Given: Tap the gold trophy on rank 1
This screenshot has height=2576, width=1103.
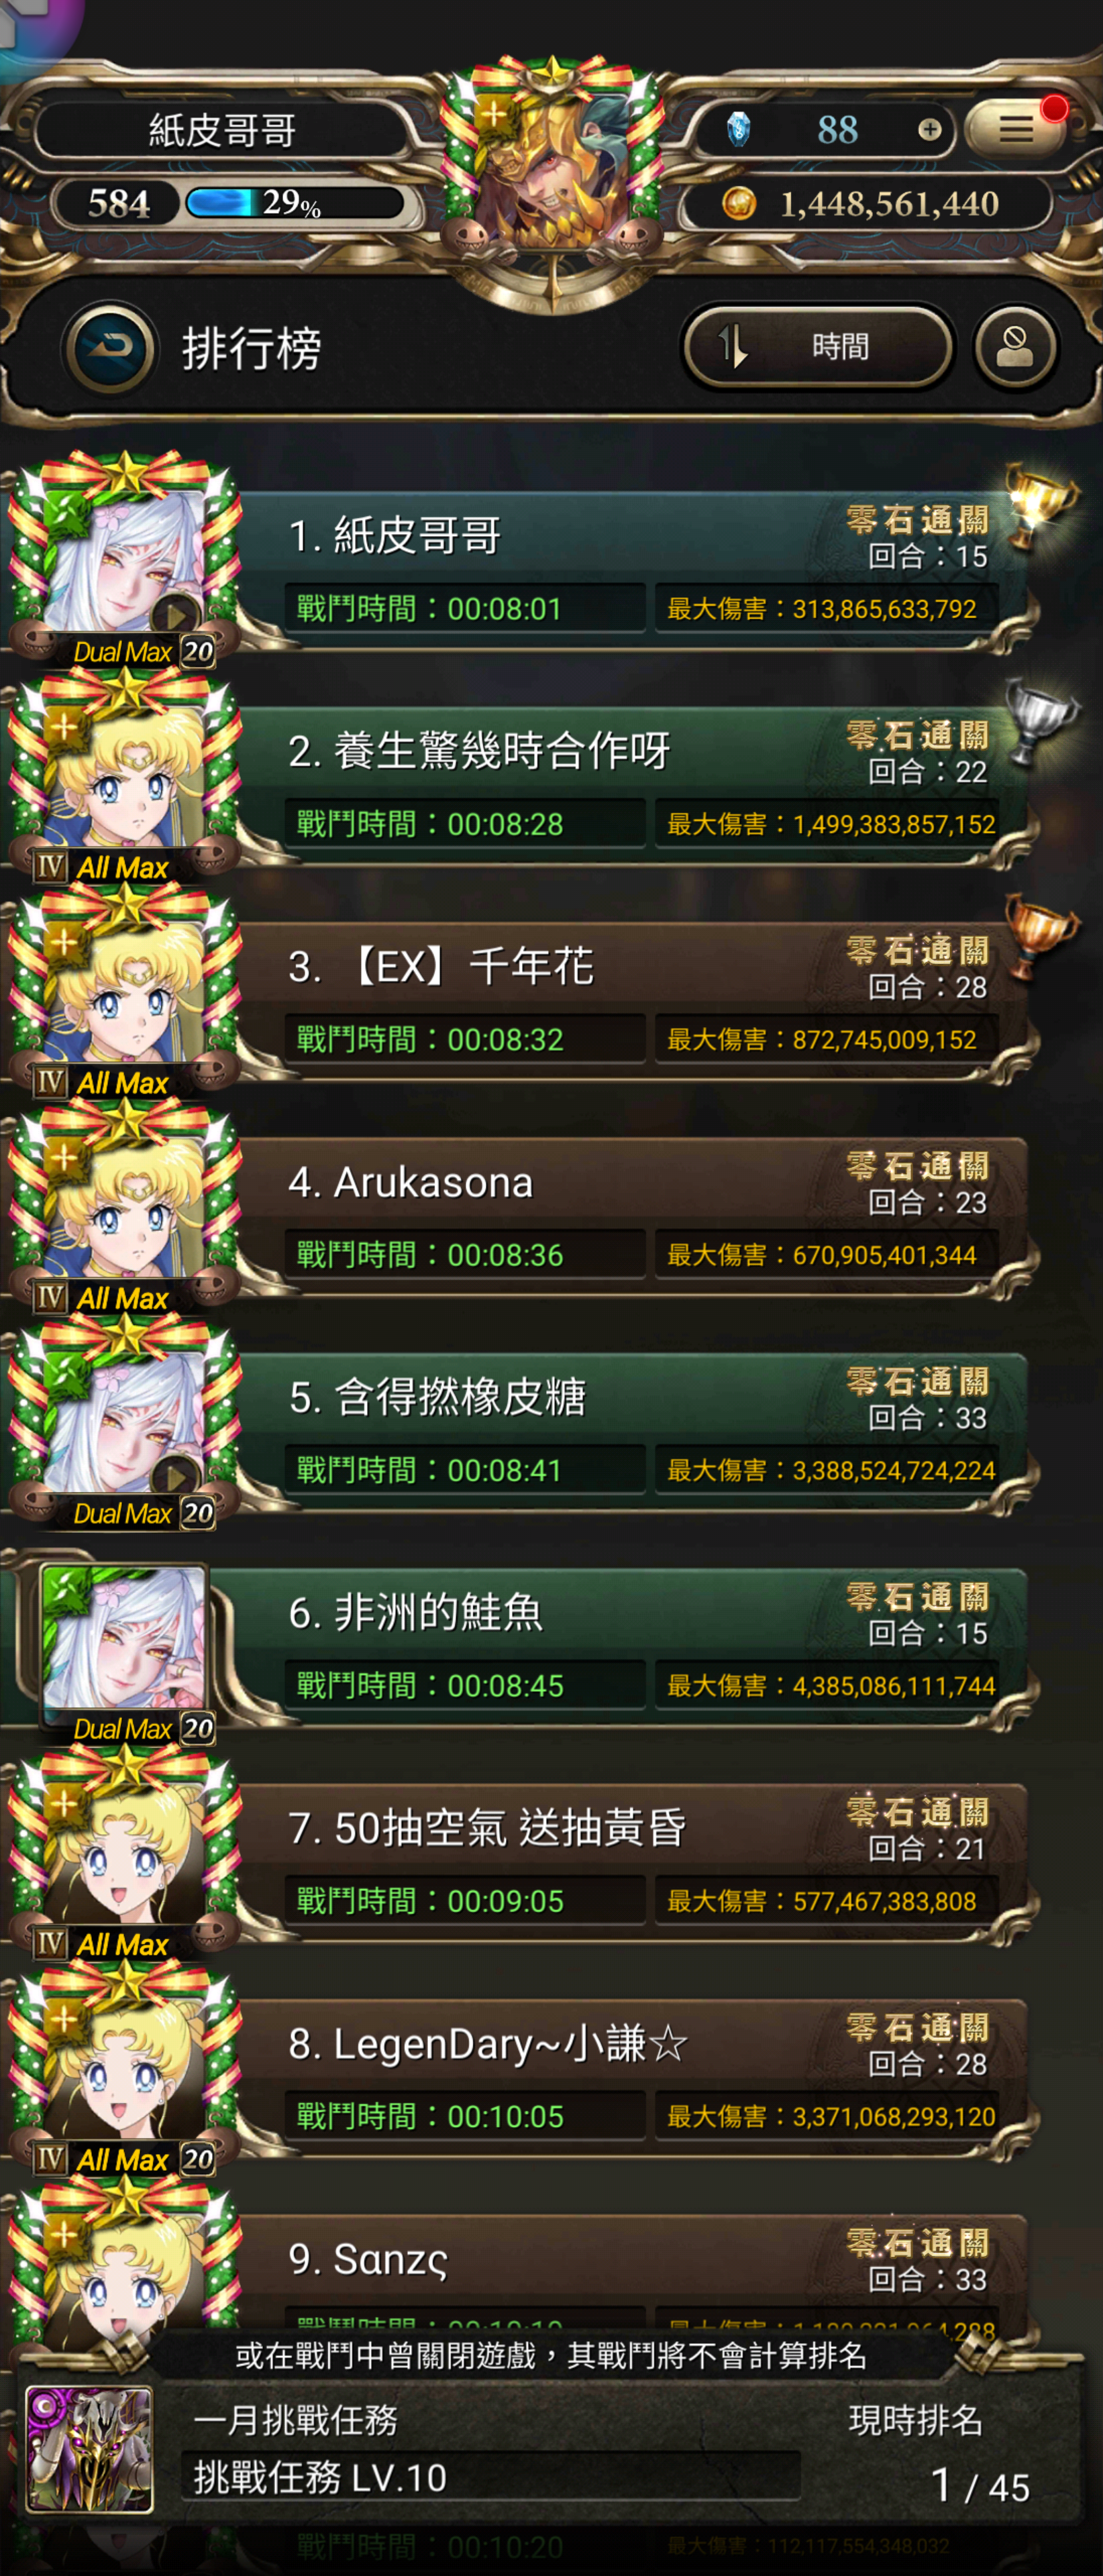Looking at the screenshot, I should [1039, 502].
